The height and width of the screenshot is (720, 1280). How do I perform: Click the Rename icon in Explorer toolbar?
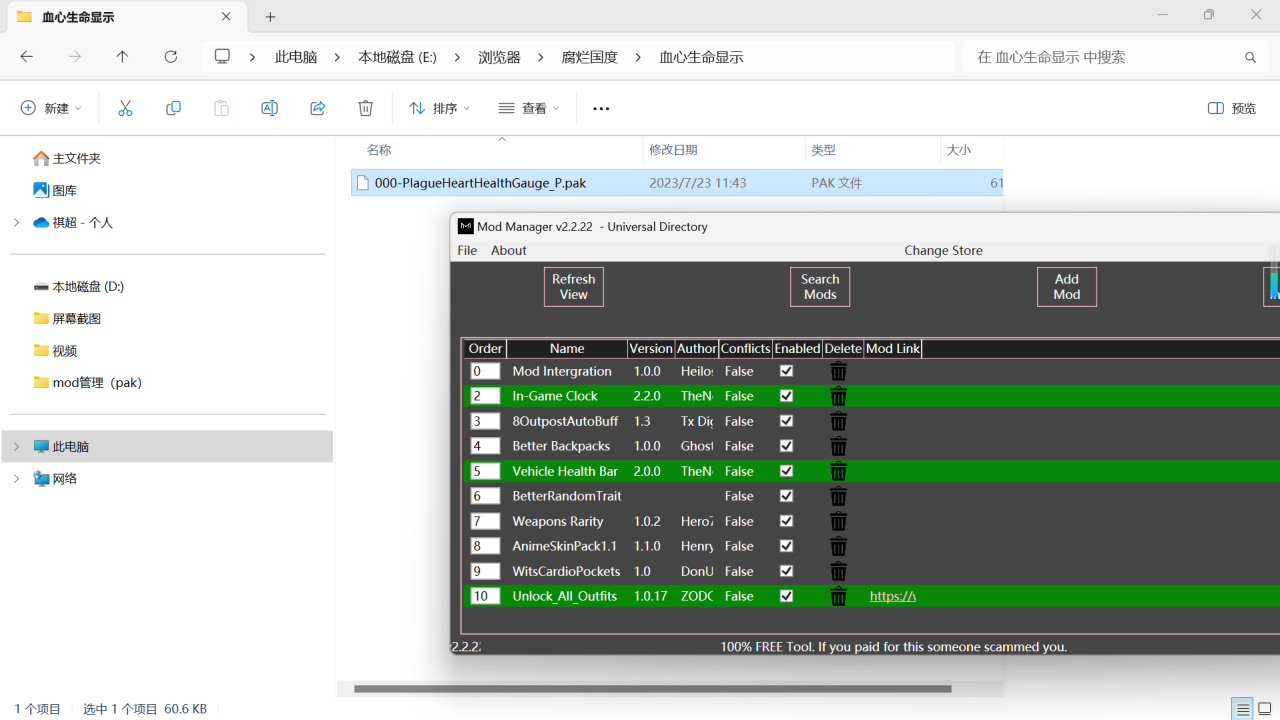[269, 108]
